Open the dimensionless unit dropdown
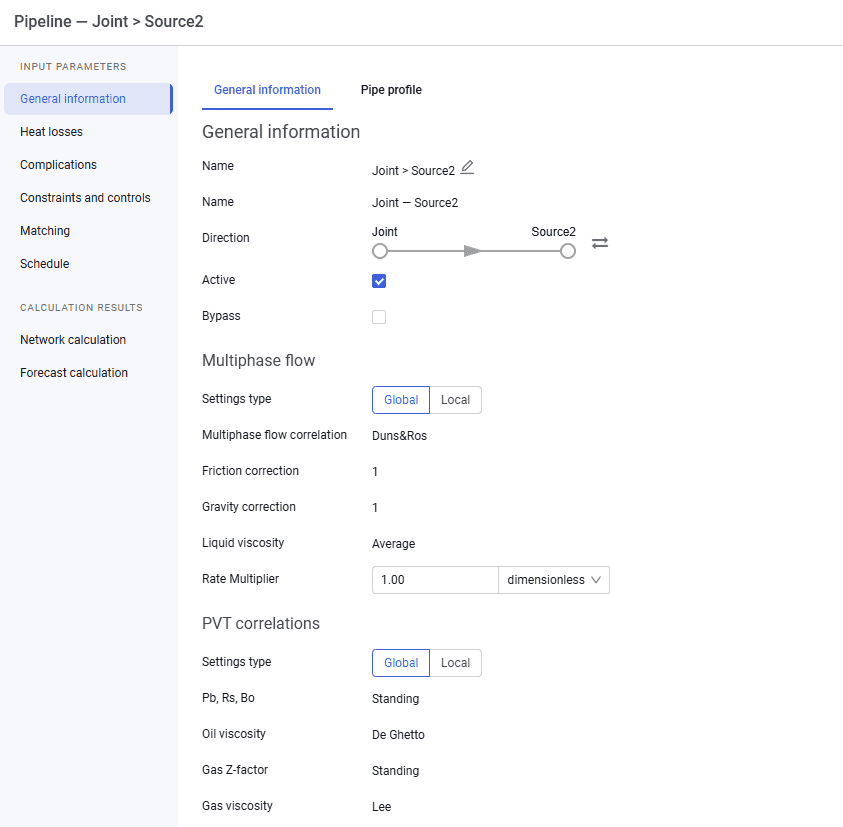Screen dimensions: 843x827 point(554,580)
